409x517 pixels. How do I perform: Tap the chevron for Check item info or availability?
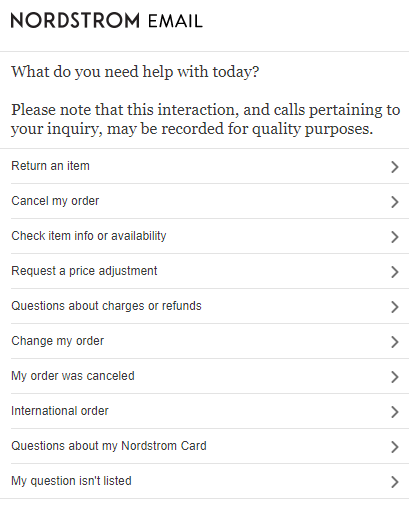point(395,237)
